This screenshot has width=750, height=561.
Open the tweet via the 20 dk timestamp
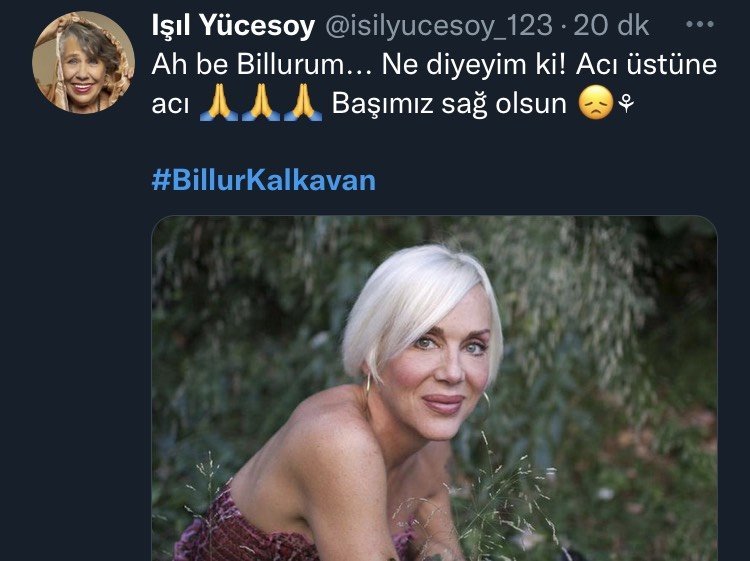611,25
